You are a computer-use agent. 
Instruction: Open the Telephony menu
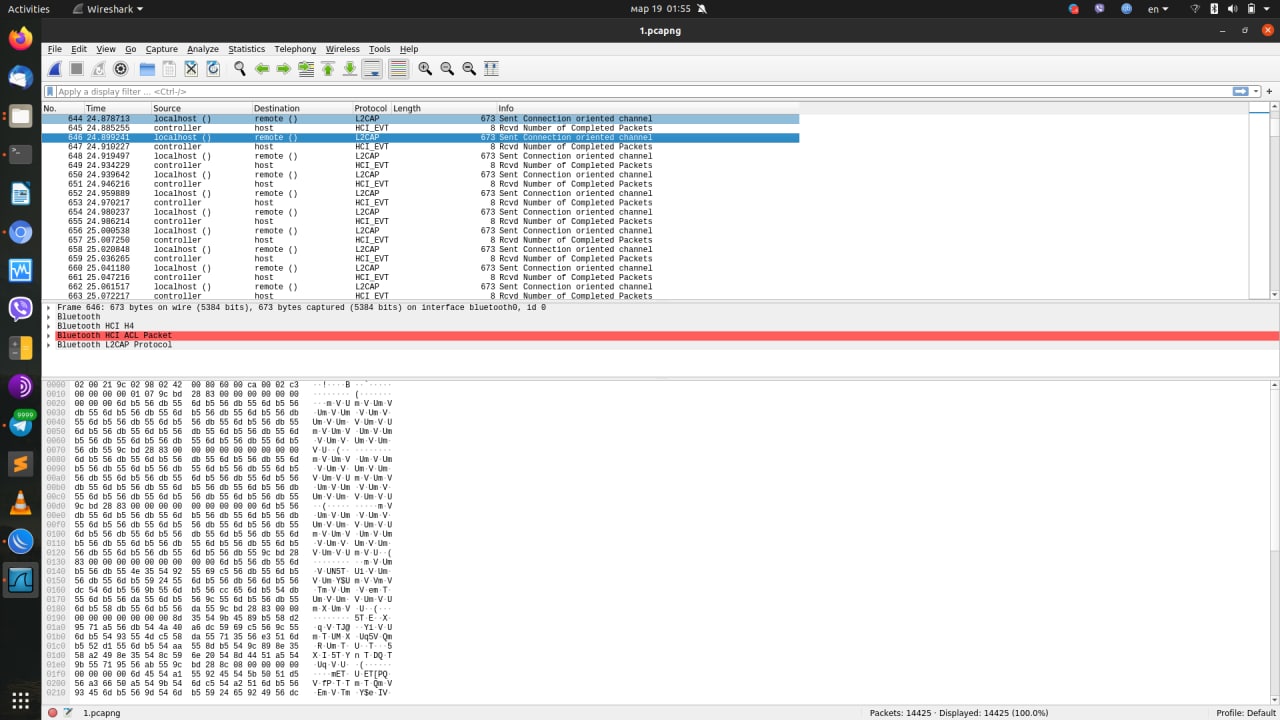[295, 49]
